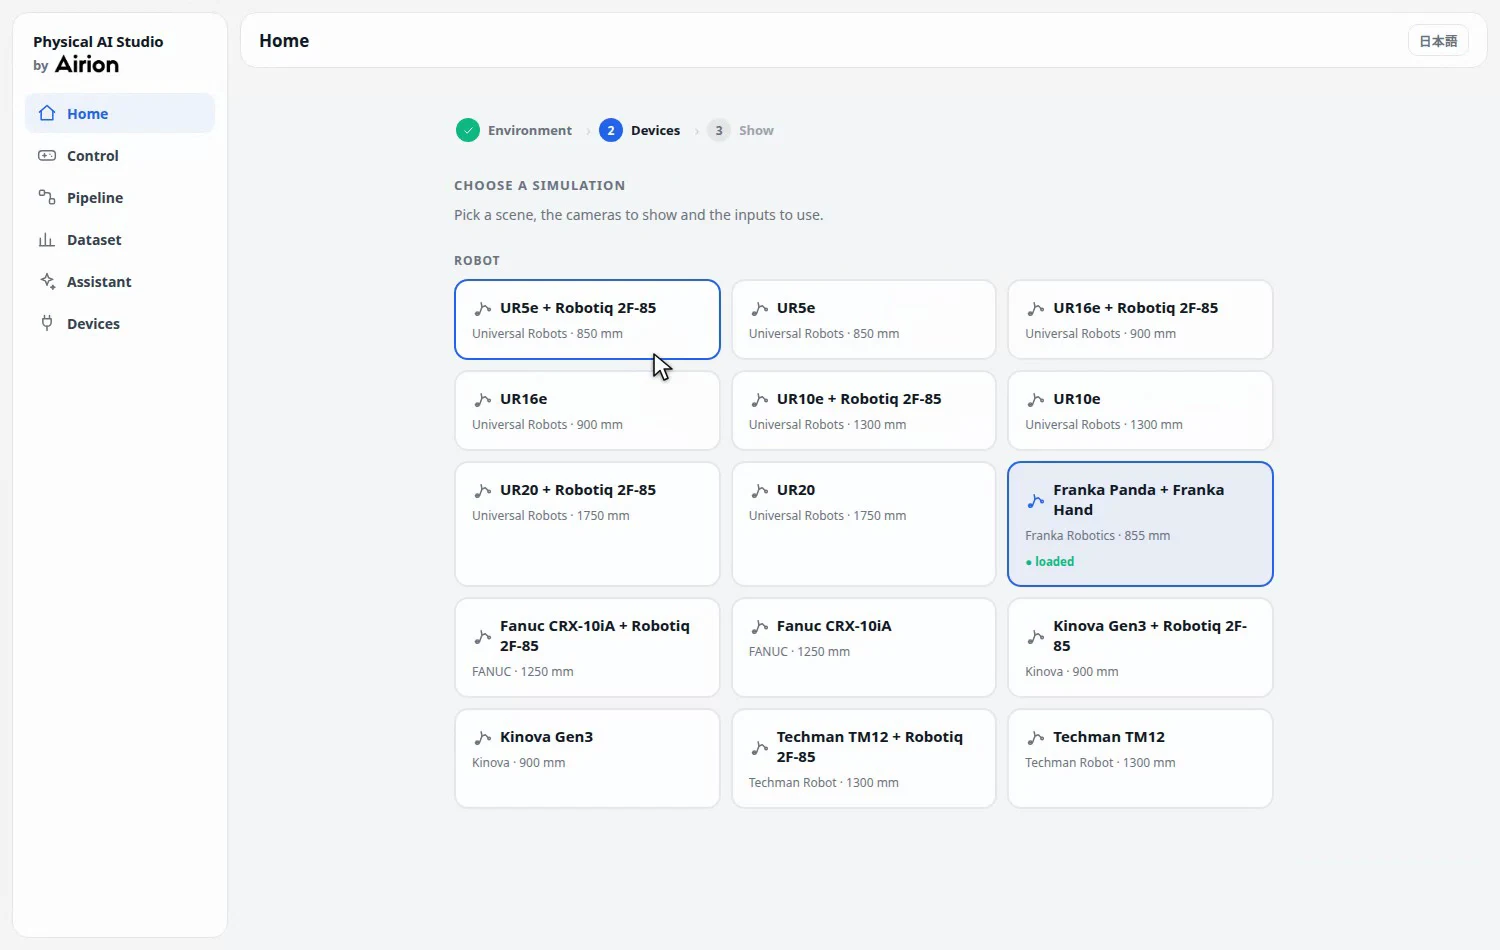Click the Home house icon in sidebar
The height and width of the screenshot is (950, 1500).
[47, 113]
